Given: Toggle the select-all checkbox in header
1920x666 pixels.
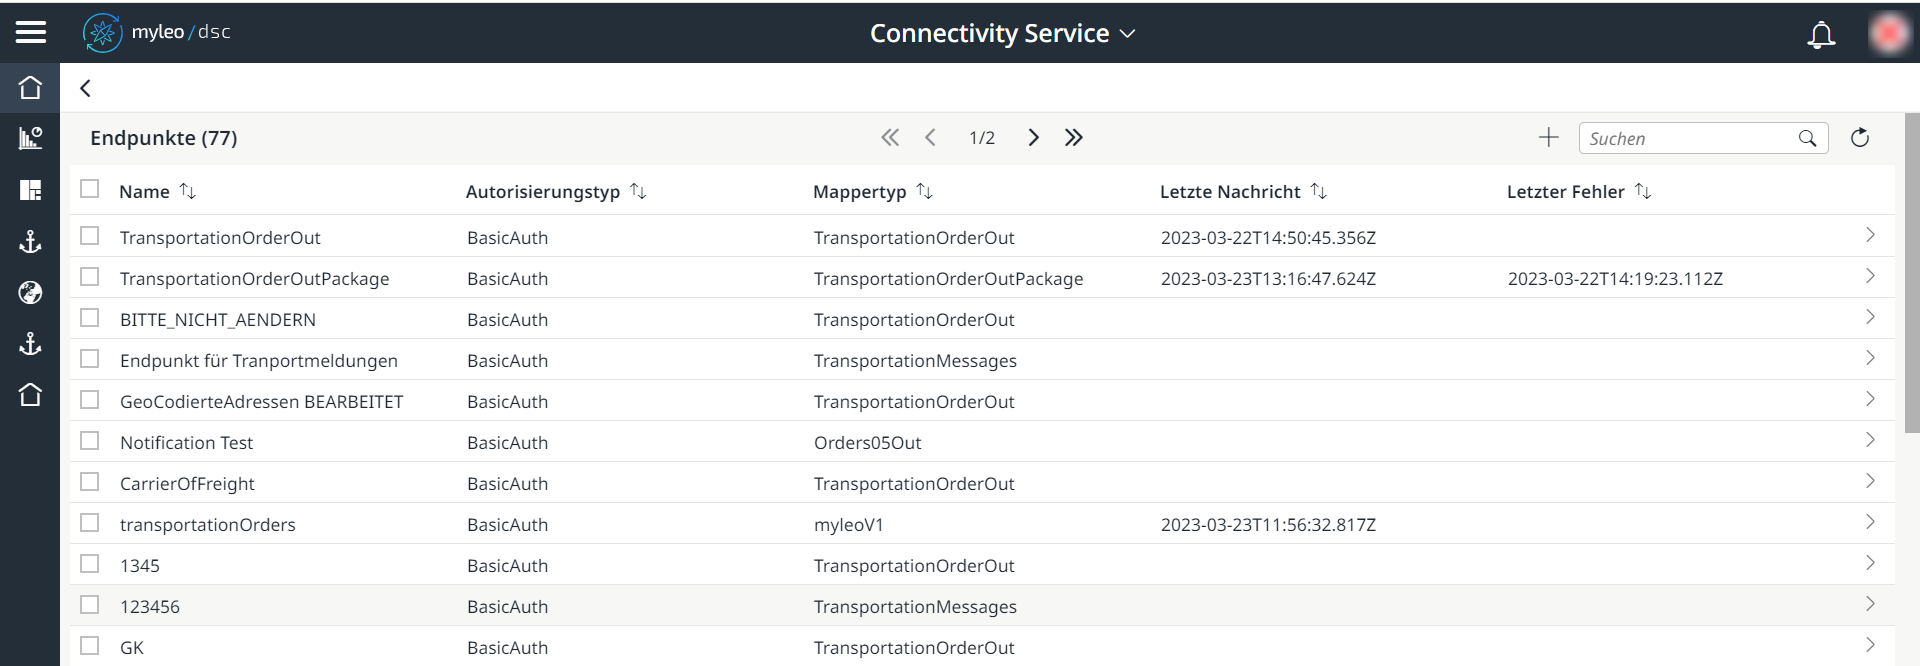Looking at the screenshot, I should tap(90, 189).
